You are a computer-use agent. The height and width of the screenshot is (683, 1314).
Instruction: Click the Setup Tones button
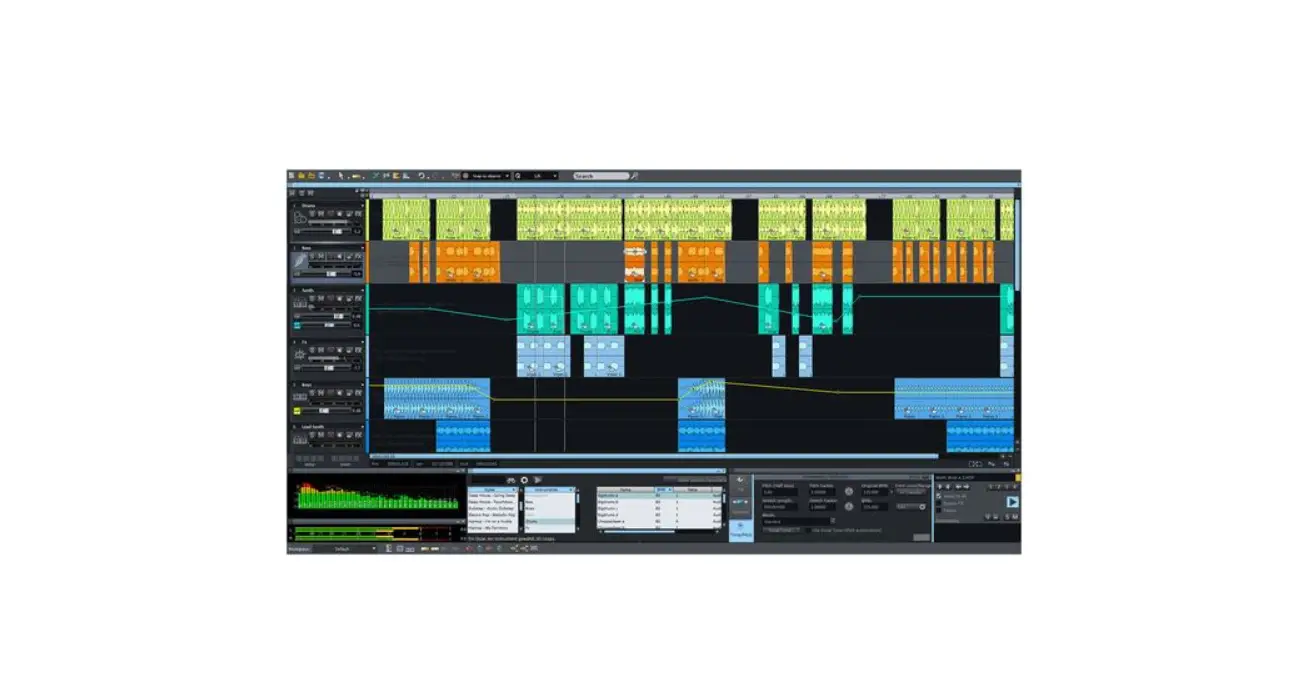(x=781, y=530)
